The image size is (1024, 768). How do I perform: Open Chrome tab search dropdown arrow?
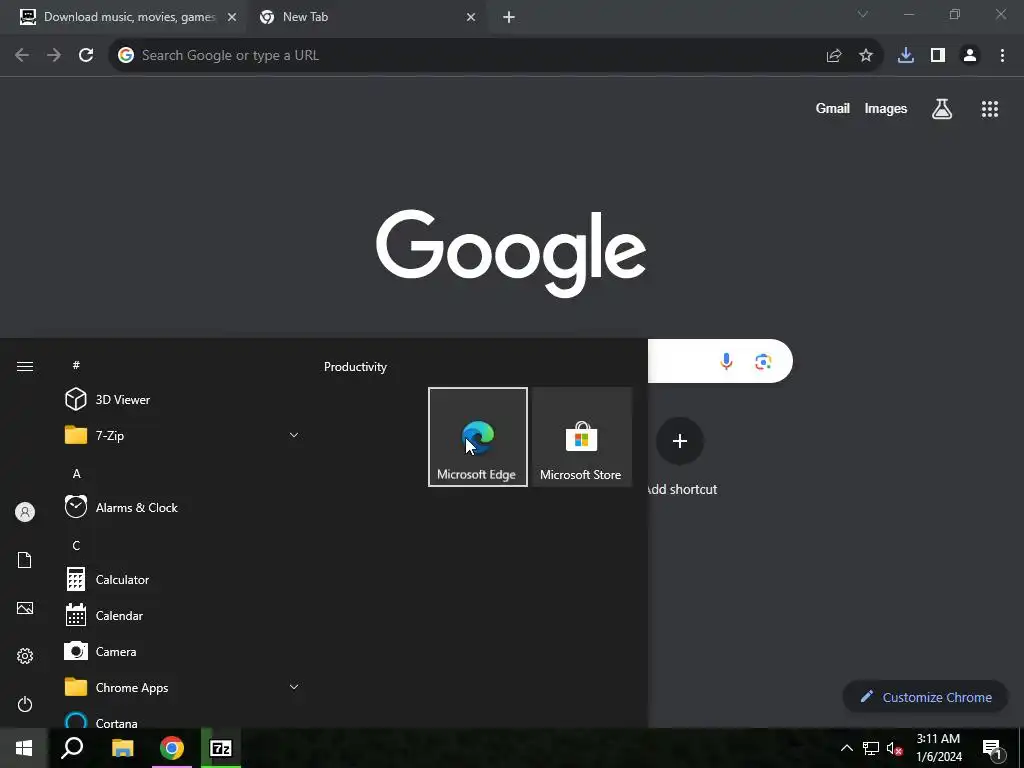tap(863, 14)
